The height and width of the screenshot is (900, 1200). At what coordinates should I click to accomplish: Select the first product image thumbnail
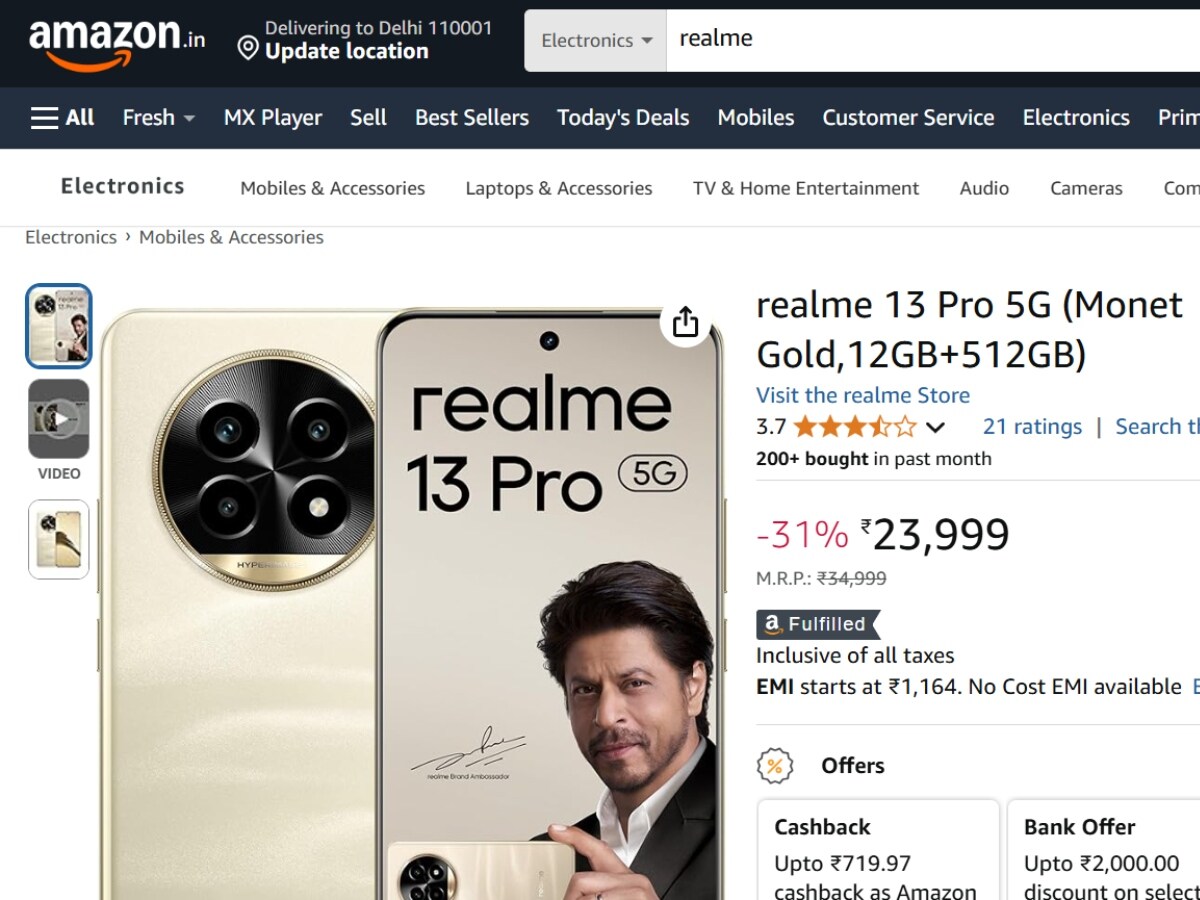[x=59, y=326]
